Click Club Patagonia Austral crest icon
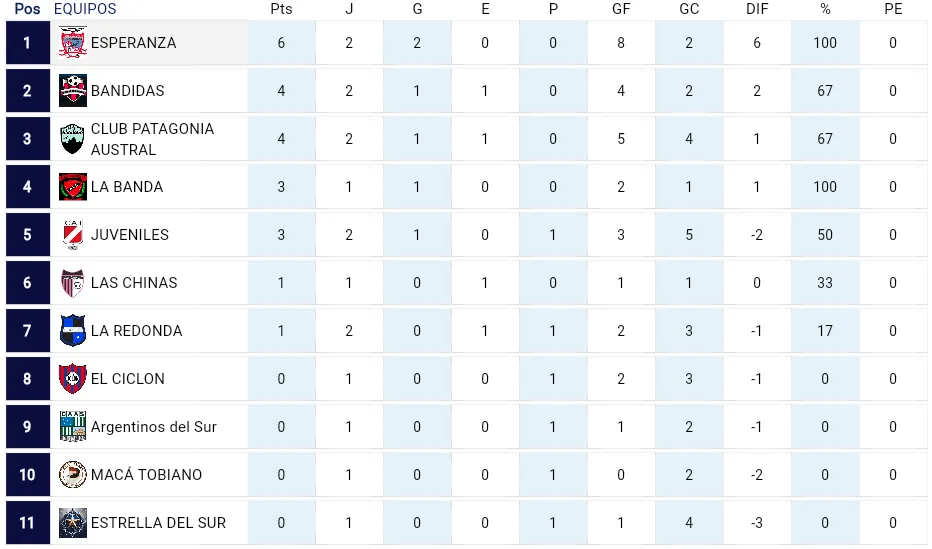Image resolution: width=932 pixels, height=549 pixels. click(72, 139)
